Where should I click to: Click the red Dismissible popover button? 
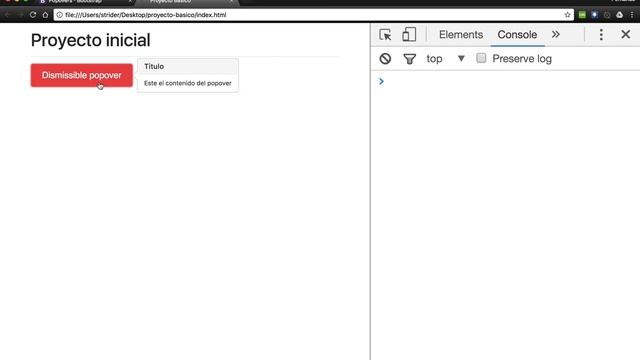click(82, 75)
